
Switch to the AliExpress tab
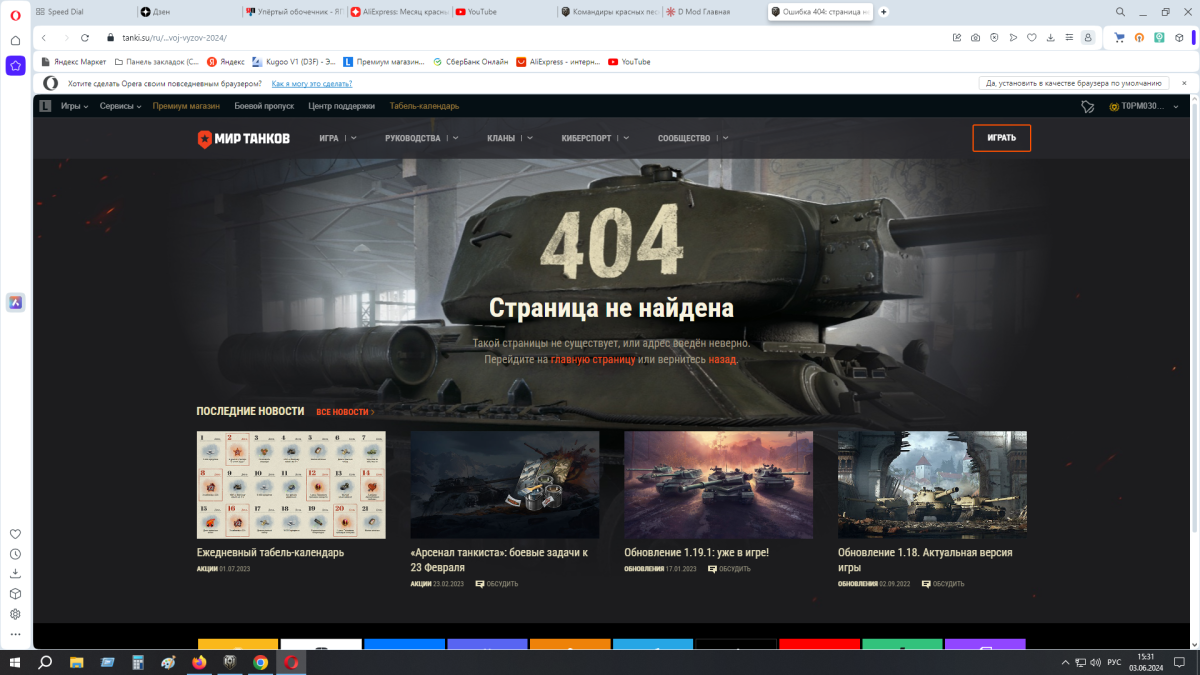click(397, 12)
